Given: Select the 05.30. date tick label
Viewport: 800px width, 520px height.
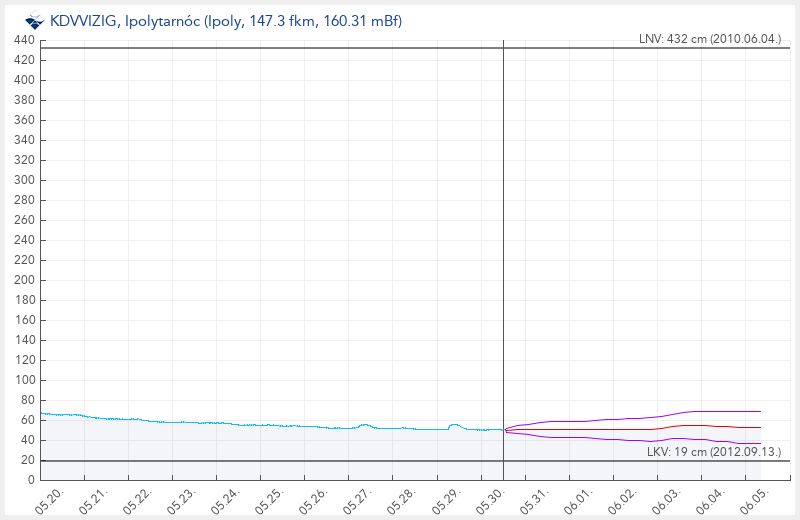Looking at the screenshot, I should [x=490, y=501].
